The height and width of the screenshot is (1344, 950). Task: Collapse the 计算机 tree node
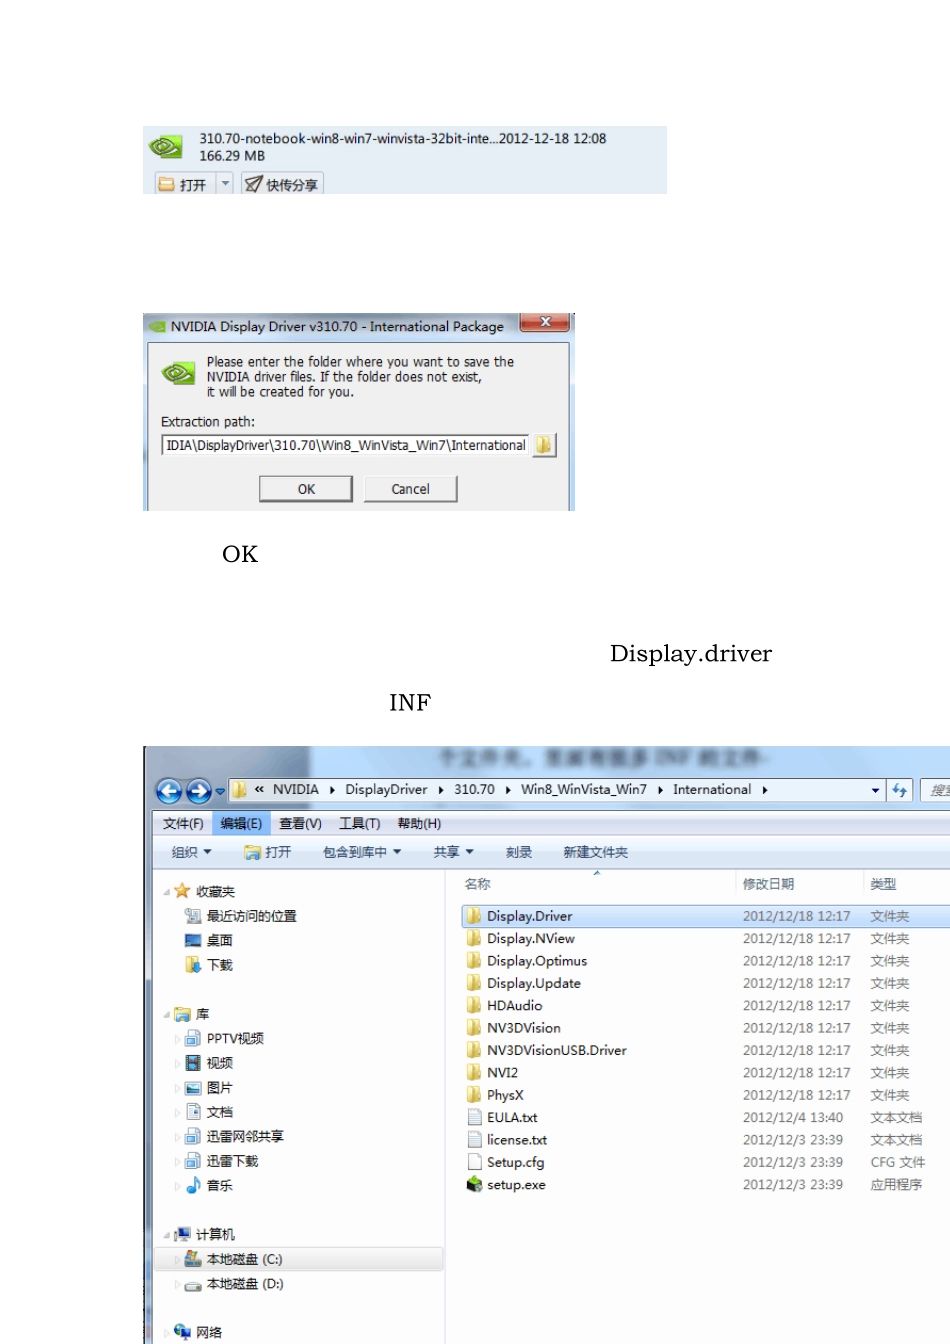pos(167,1235)
